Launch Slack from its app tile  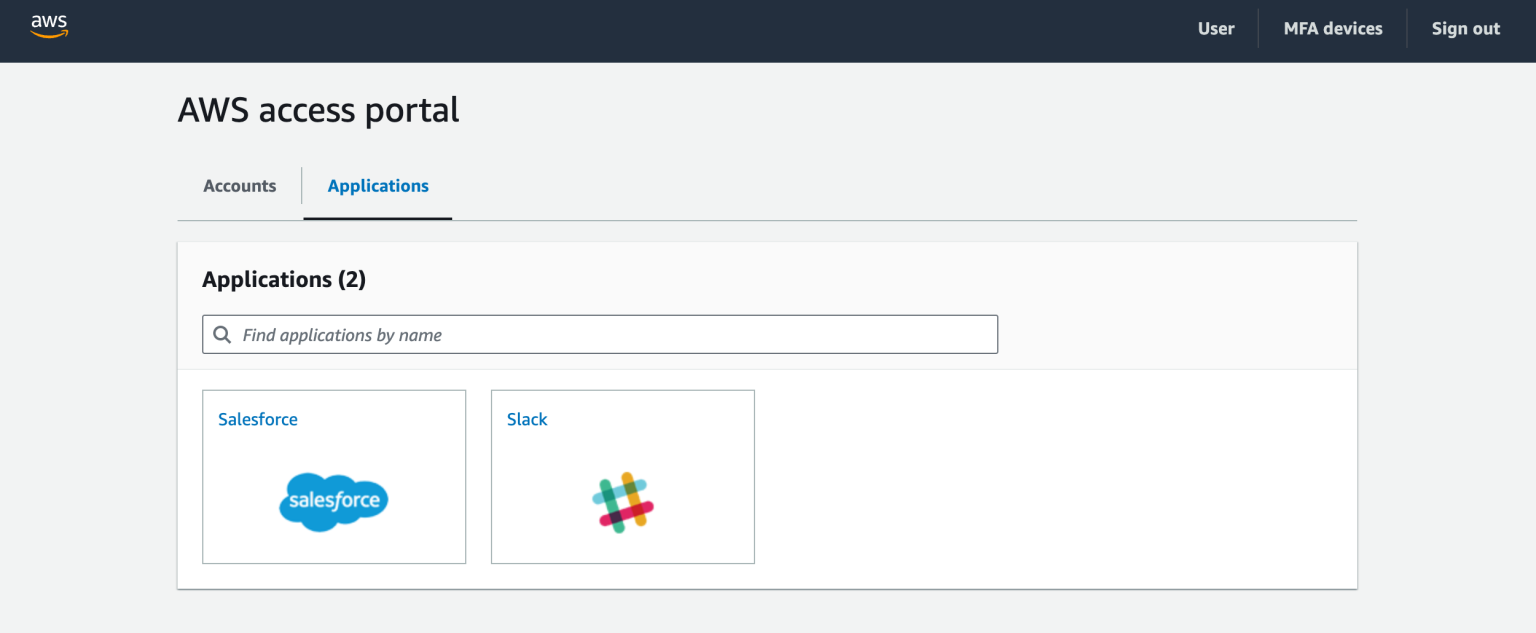point(622,477)
